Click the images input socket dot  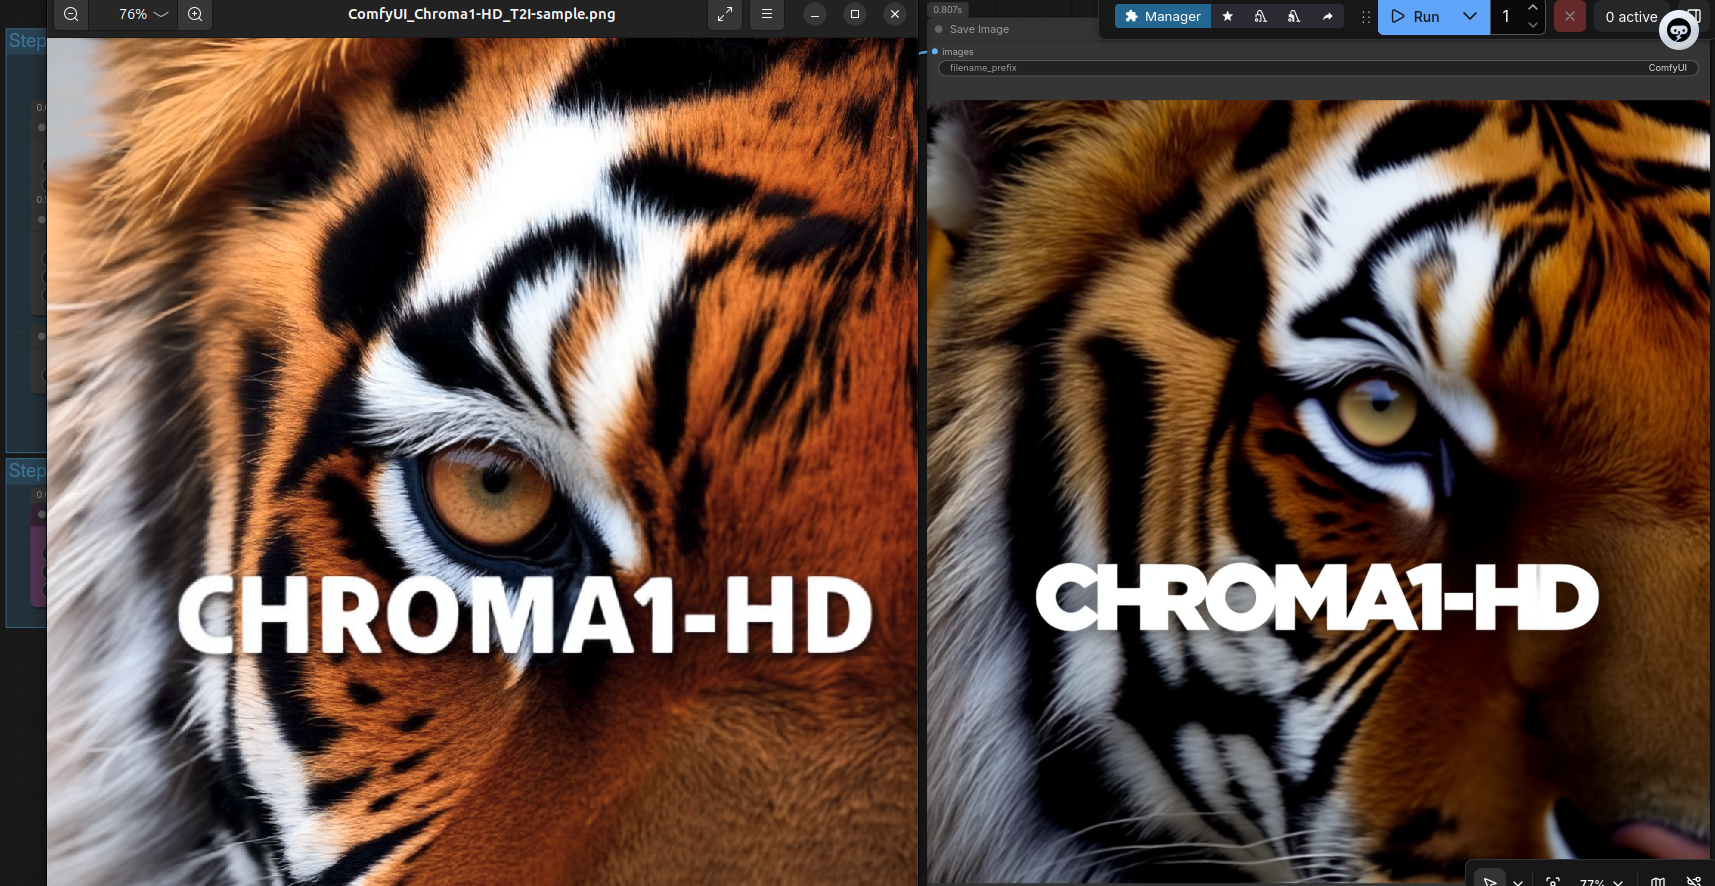[935, 51]
